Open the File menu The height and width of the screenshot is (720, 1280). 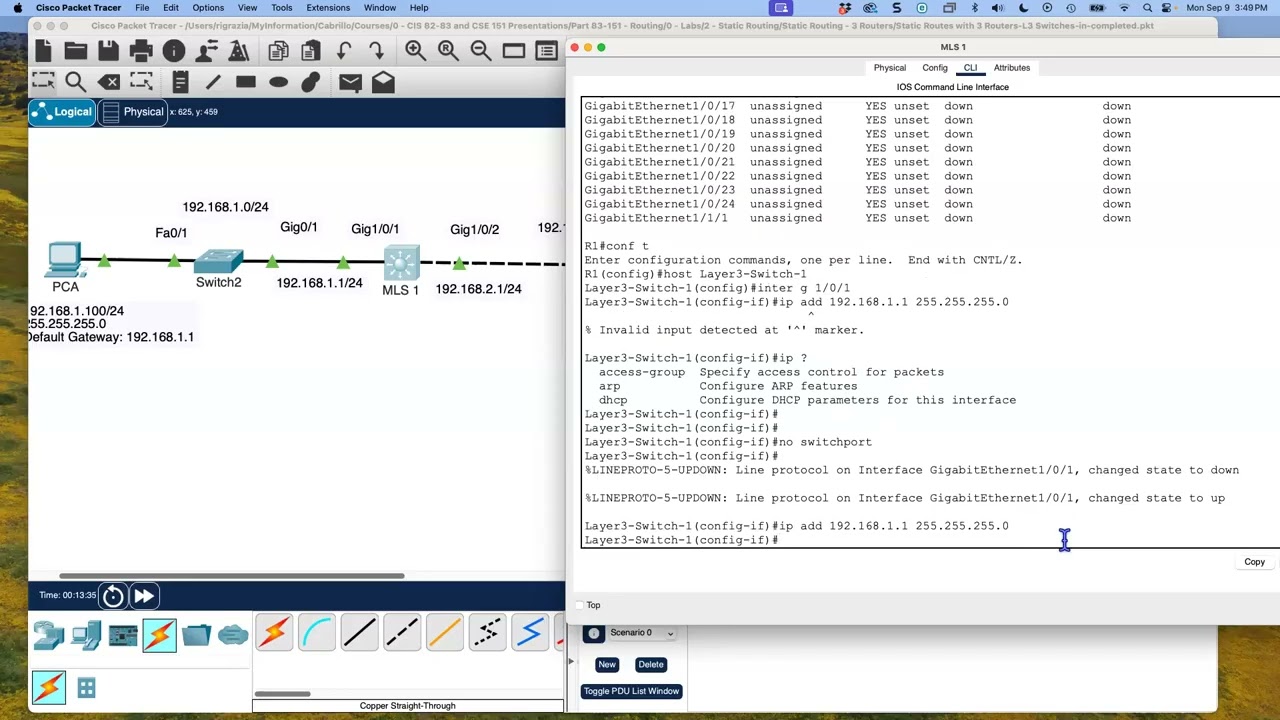[x=142, y=8]
